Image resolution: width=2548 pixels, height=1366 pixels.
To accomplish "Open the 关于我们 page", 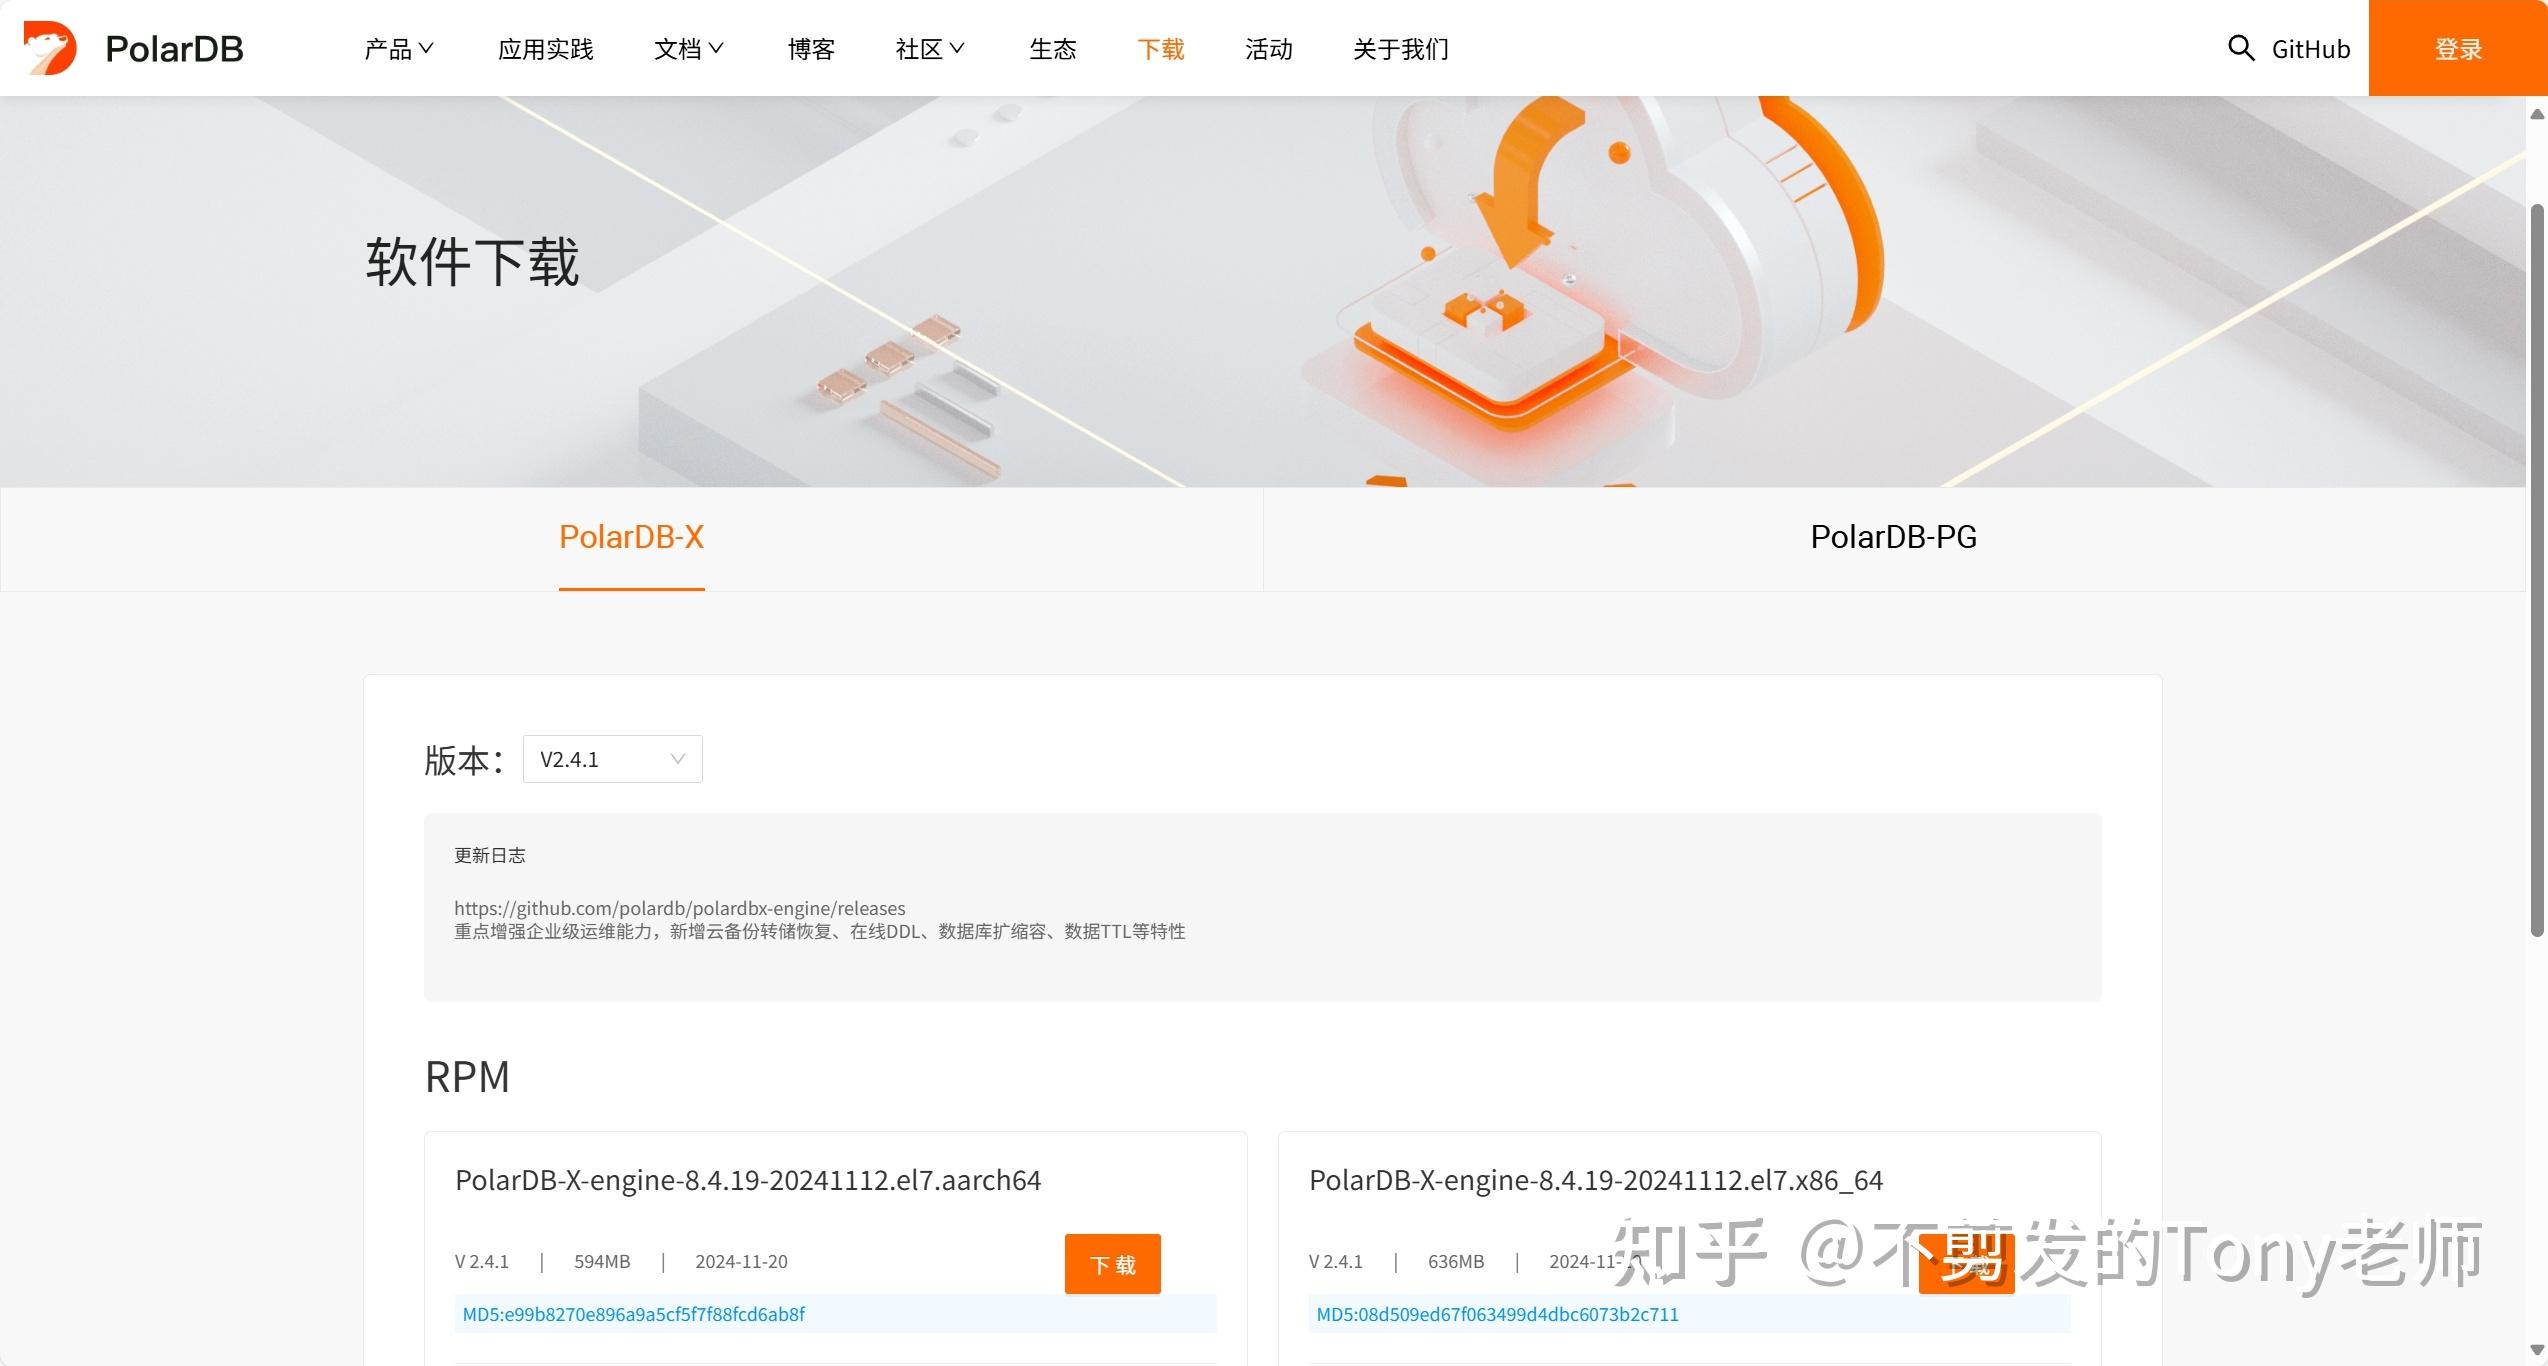I will (x=1401, y=48).
